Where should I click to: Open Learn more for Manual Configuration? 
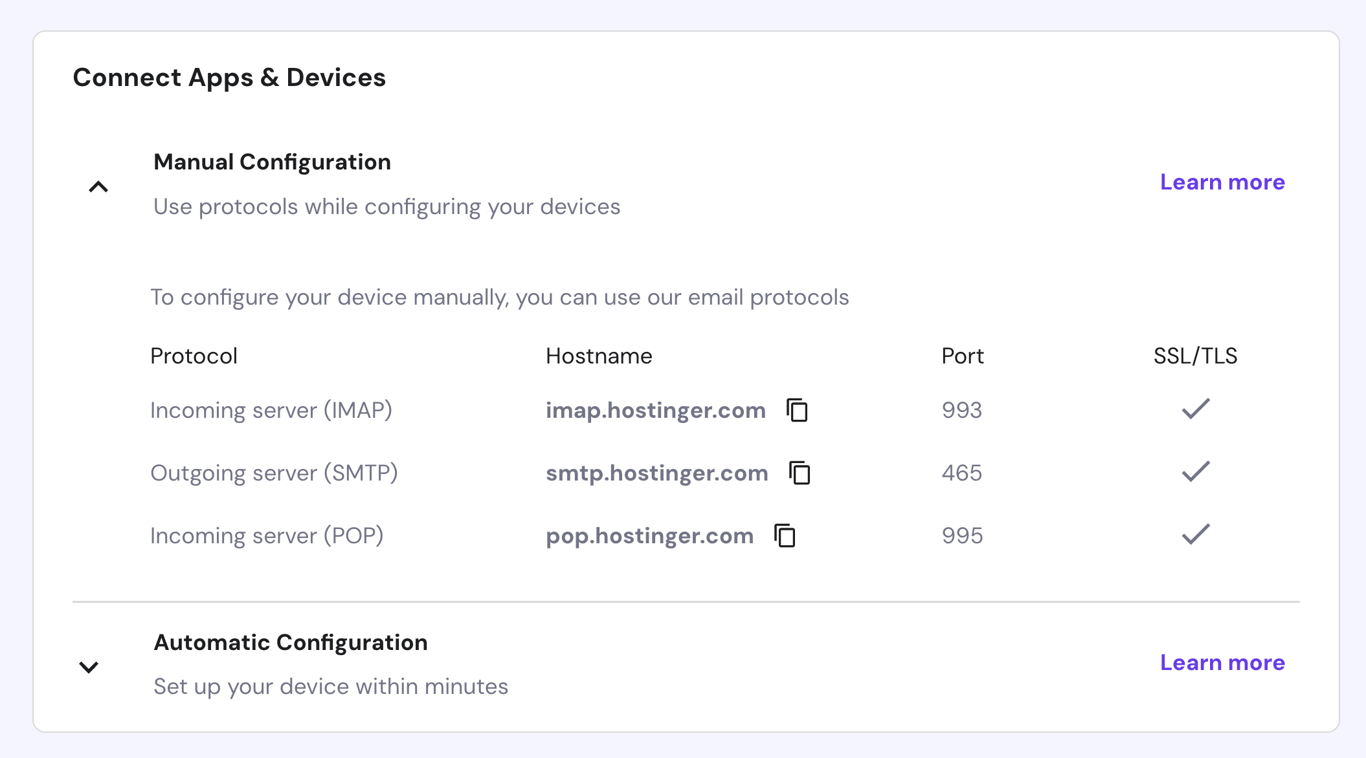(1222, 181)
